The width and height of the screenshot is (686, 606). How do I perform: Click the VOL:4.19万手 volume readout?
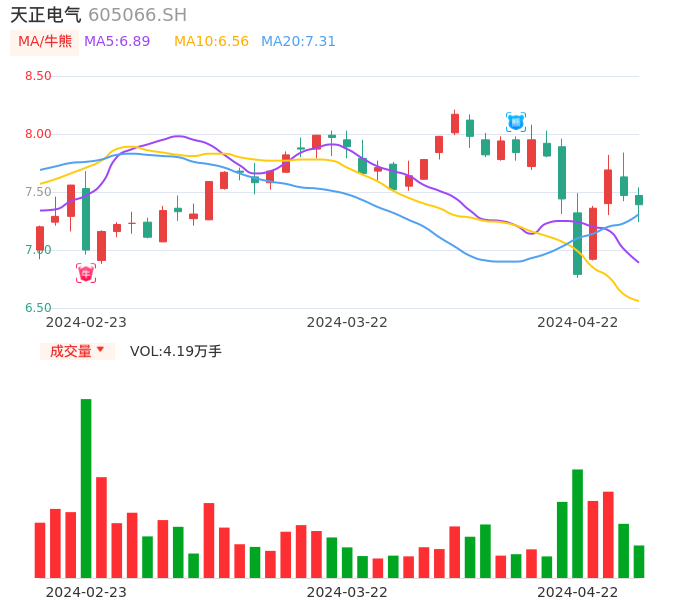[x=176, y=351]
